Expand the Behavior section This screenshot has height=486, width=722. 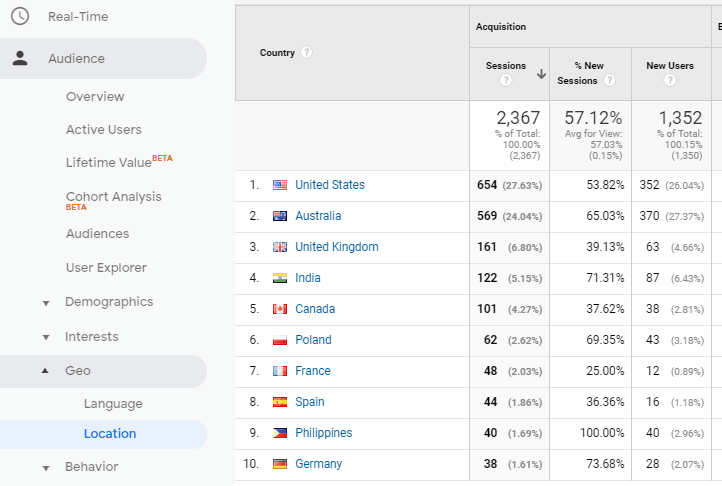(46, 468)
